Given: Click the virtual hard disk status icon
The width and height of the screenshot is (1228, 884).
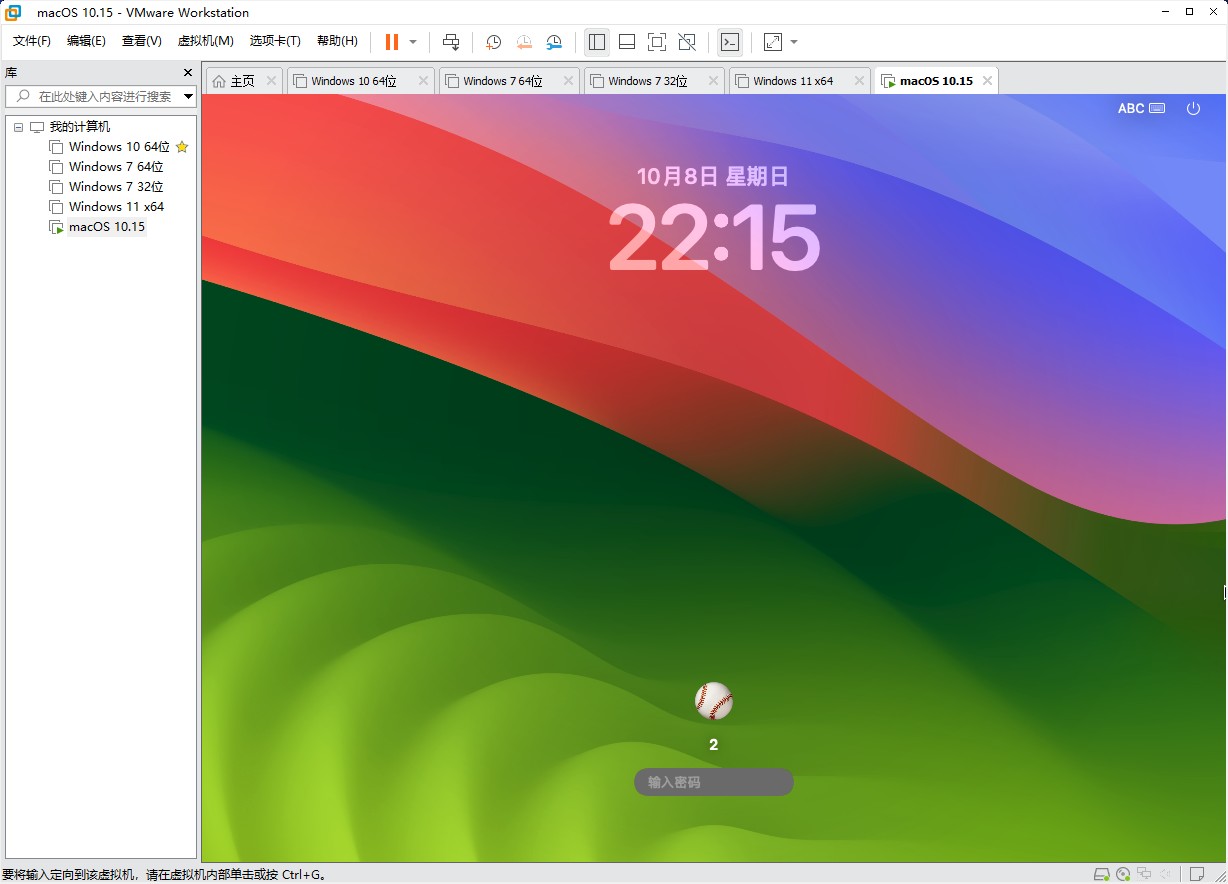Looking at the screenshot, I should pos(1102,873).
